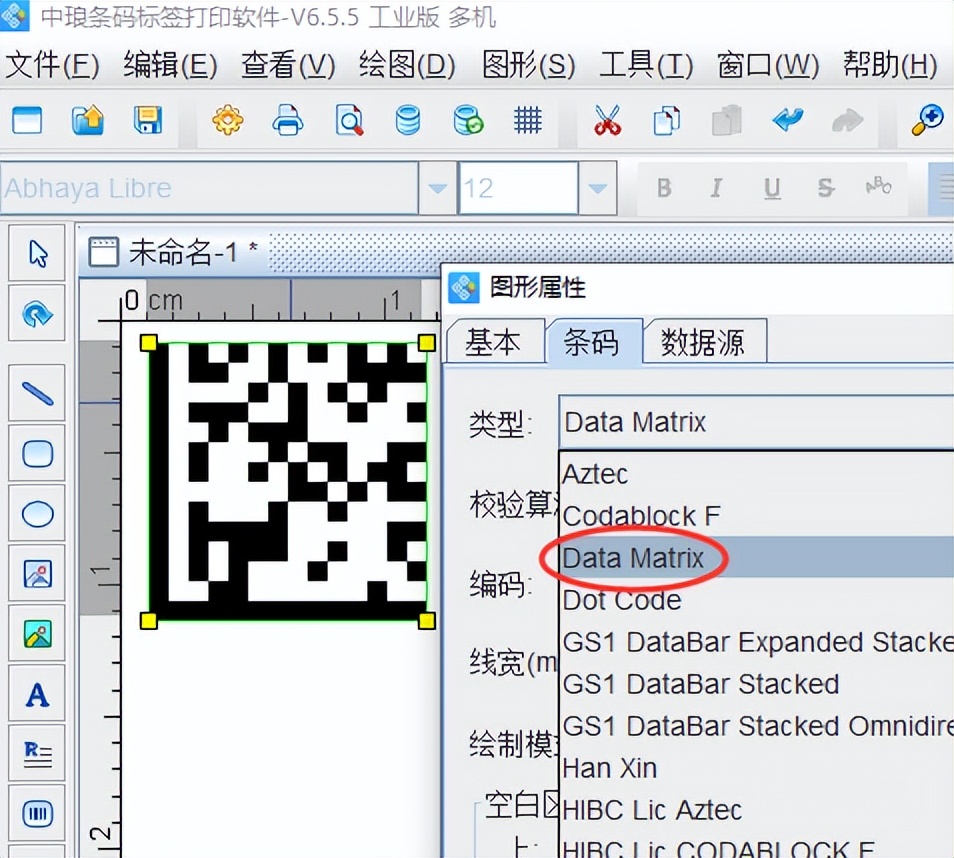This screenshot has width=954, height=858.
Task: Open a file with the folder icon
Action: [x=88, y=120]
